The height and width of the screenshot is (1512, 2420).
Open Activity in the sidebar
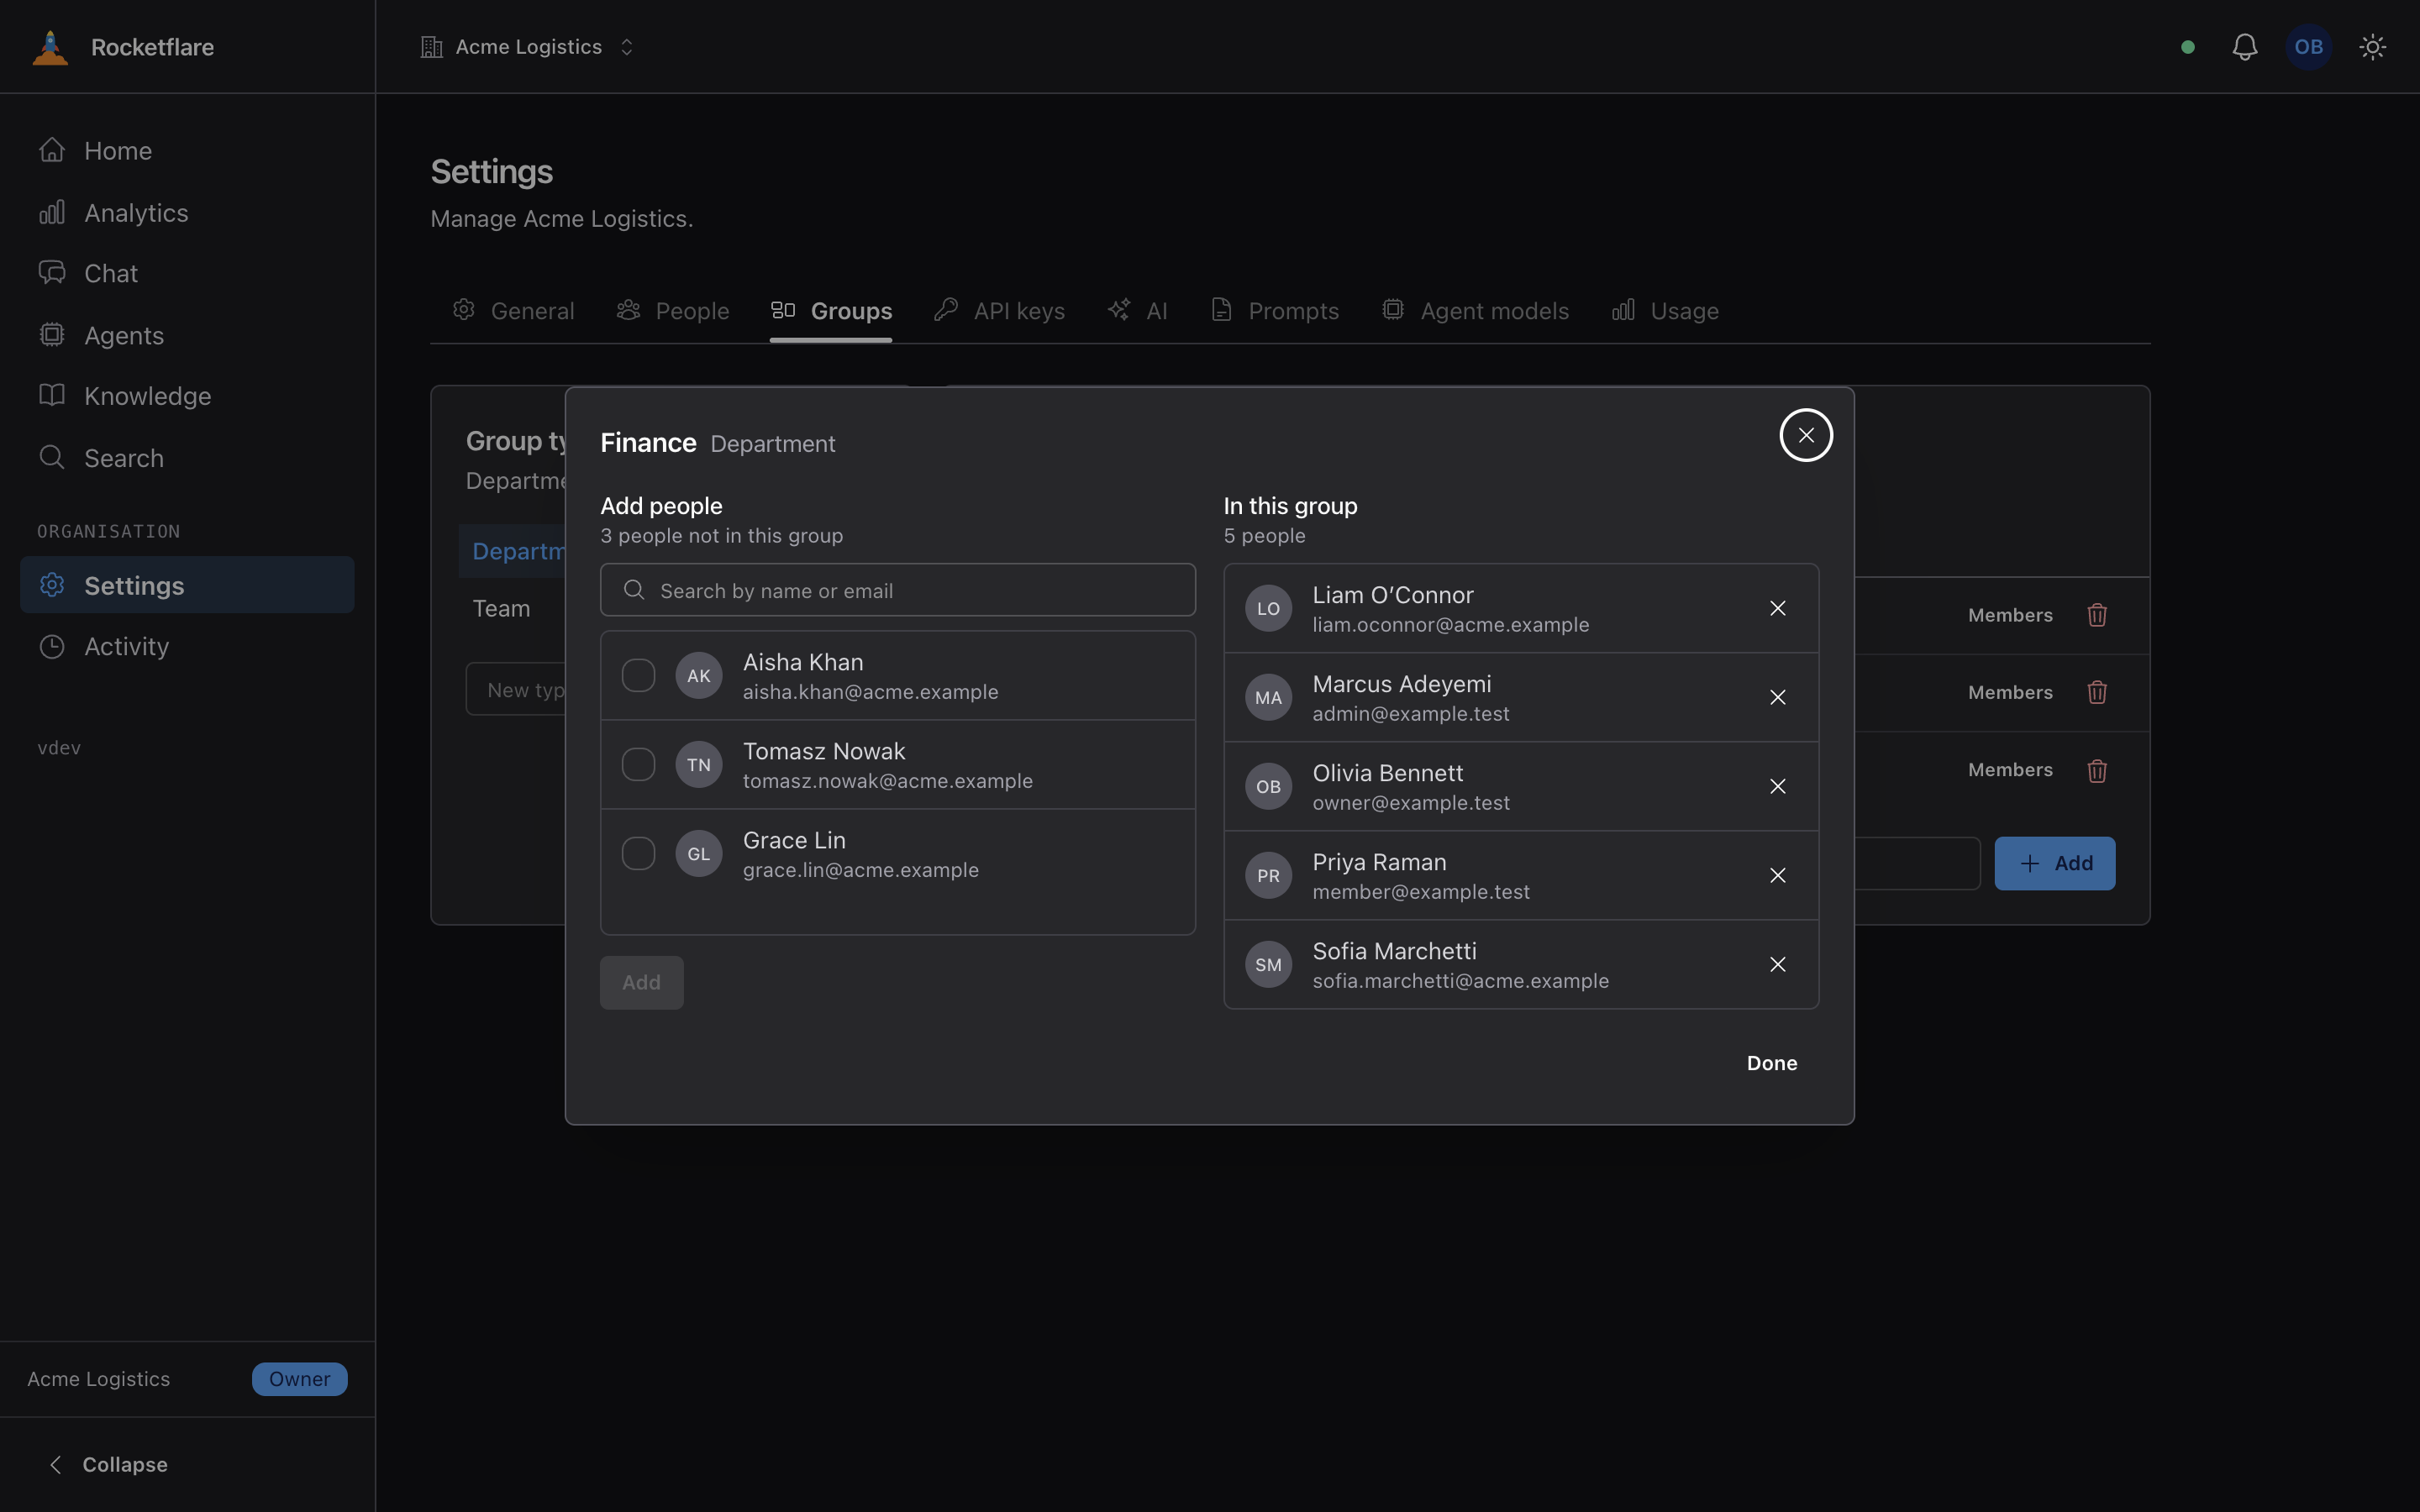(187, 646)
